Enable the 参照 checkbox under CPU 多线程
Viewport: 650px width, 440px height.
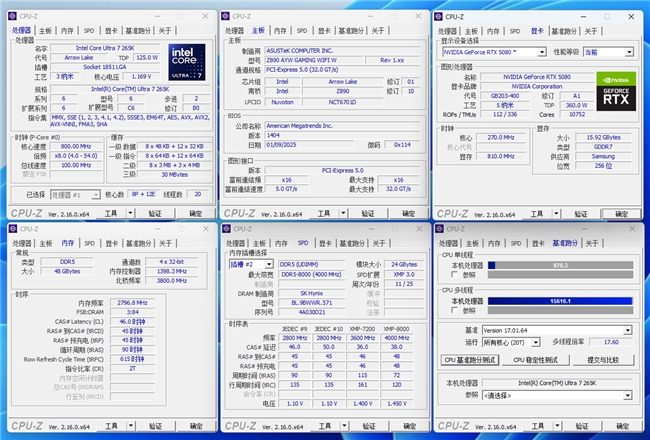(x=454, y=310)
